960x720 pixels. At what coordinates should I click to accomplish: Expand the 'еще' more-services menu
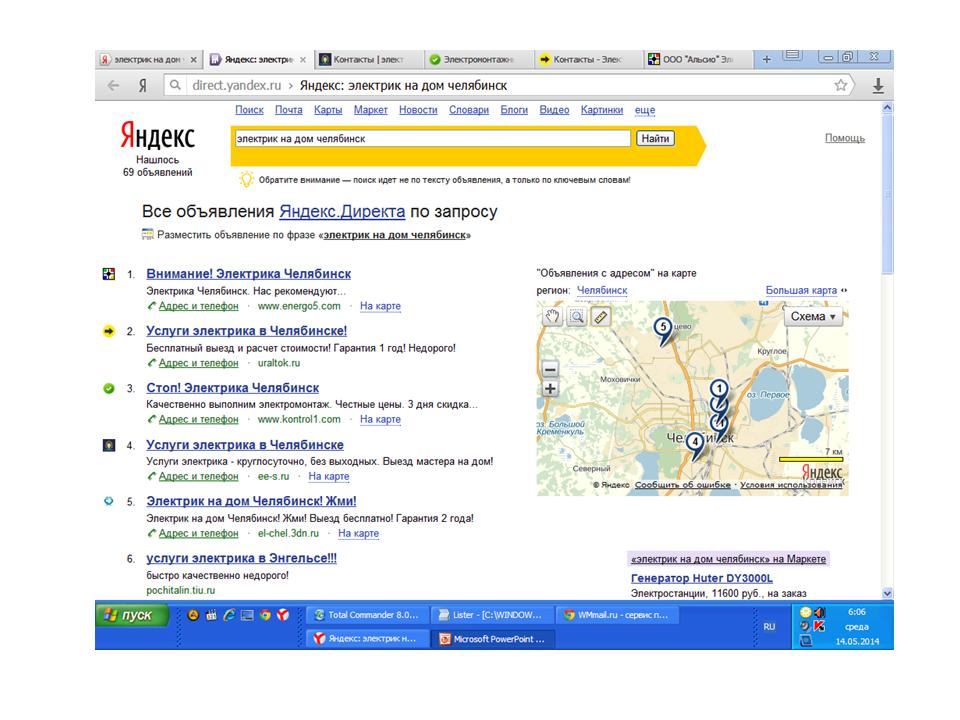coord(645,110)
